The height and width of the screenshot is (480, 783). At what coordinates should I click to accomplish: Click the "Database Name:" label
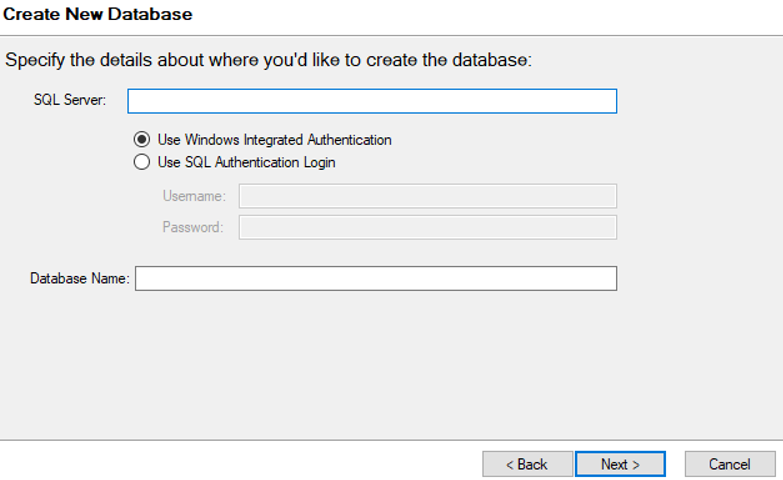click(x=80, y=279)
